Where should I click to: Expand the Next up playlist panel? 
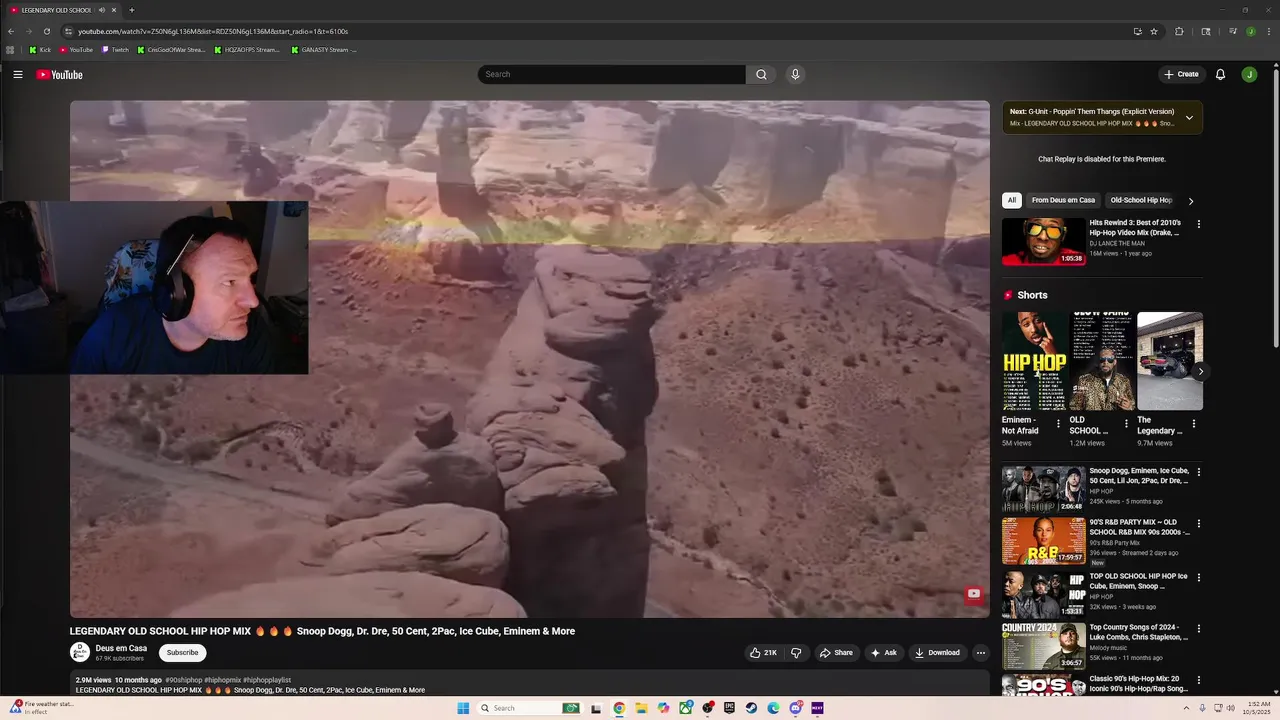click(x=1189, y=118)
